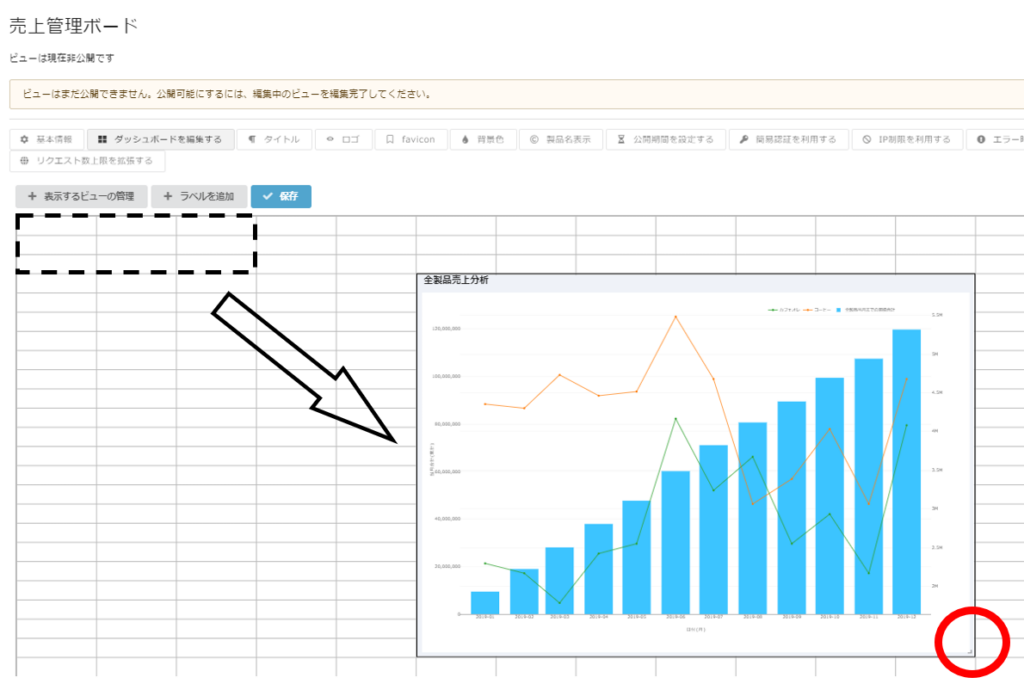Click the 売上管理ボード page heading
The width and height of the screenshot is (1024, 696).
[73, 26]
